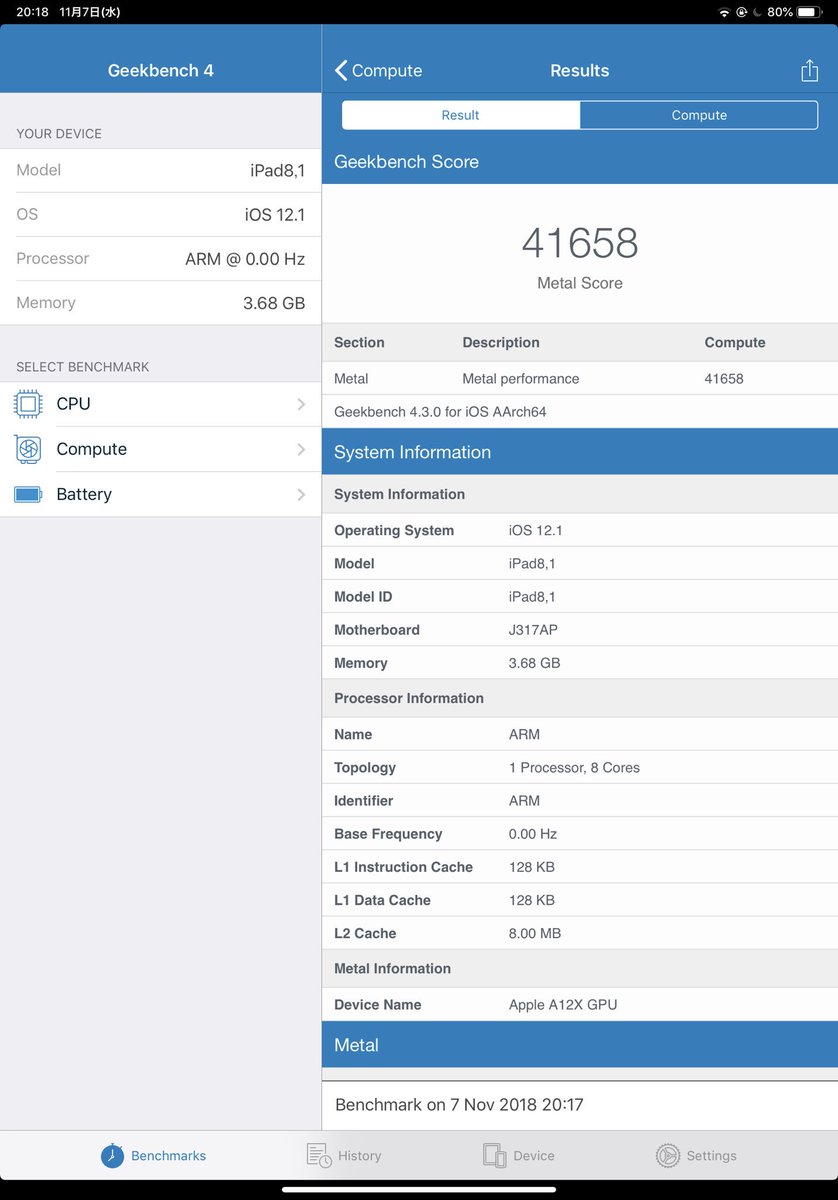Tap the Wi-Fi status icon
838x1200 pixels.
tap(724, 12)
